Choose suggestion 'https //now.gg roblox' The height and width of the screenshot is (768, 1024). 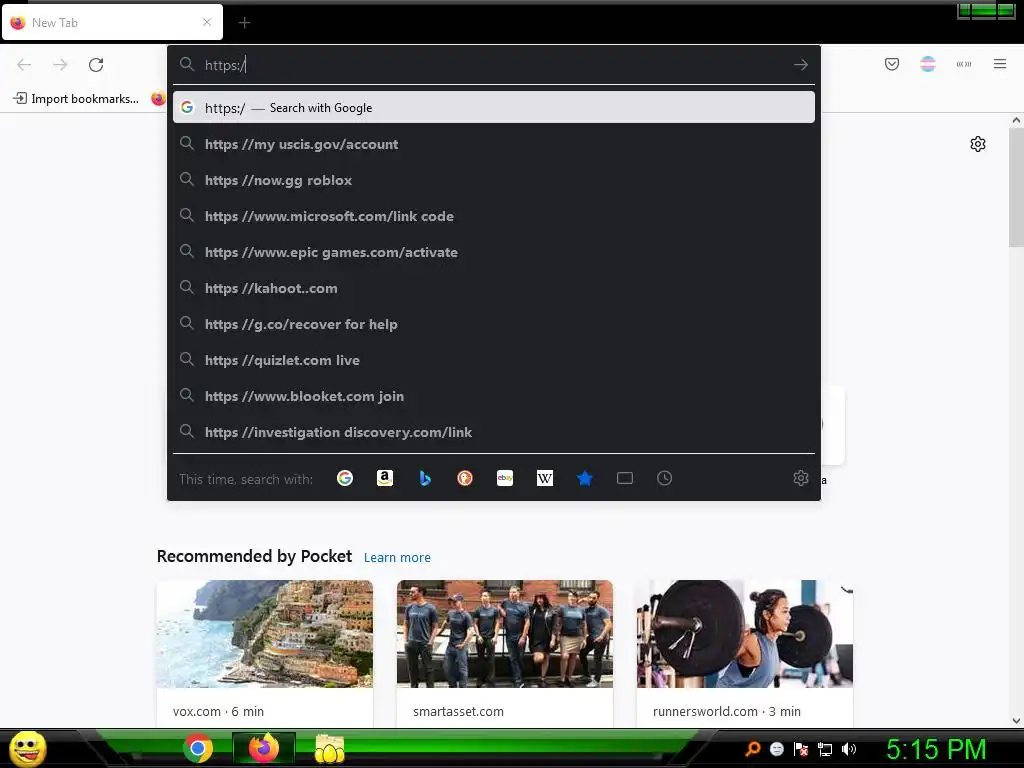tap(494, 180)
